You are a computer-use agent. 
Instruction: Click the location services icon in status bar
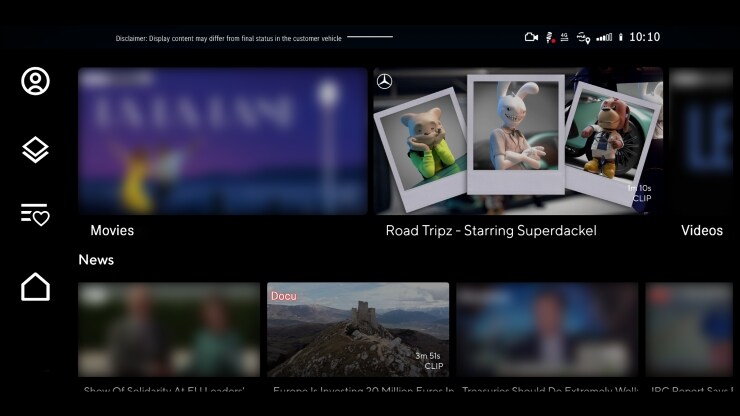[x=584, y=37]
